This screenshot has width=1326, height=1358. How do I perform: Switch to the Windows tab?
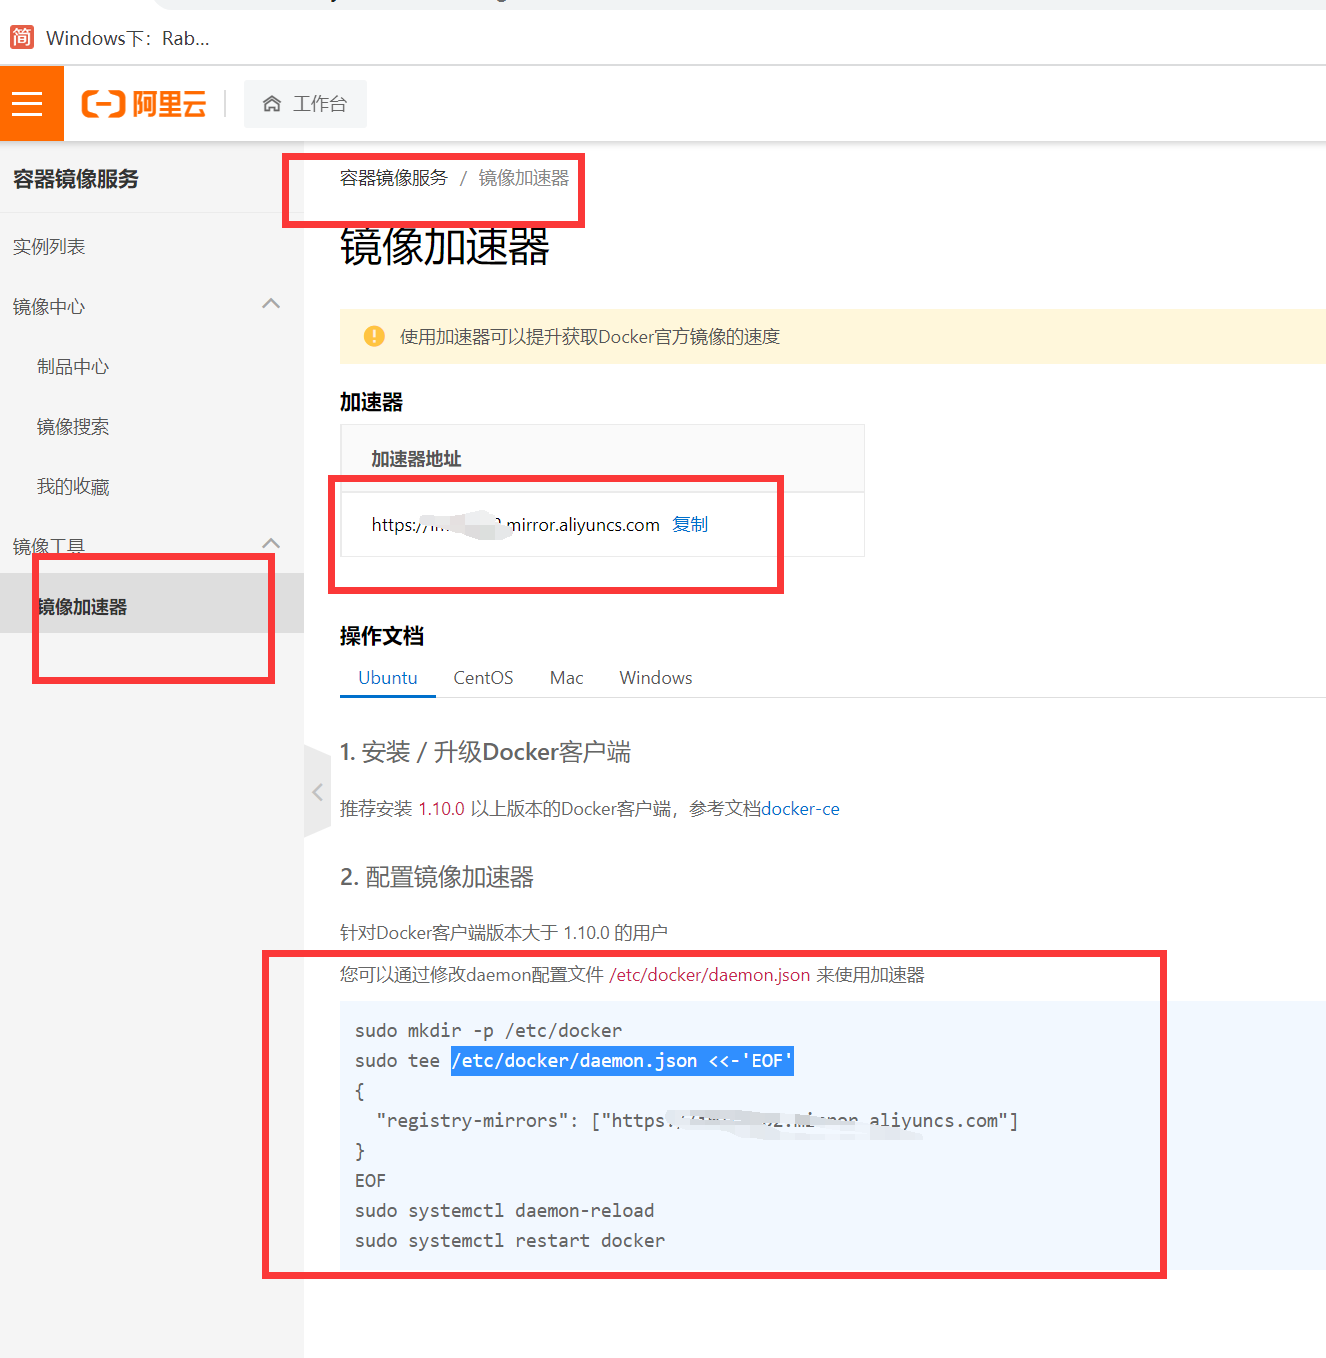(656, 678)
